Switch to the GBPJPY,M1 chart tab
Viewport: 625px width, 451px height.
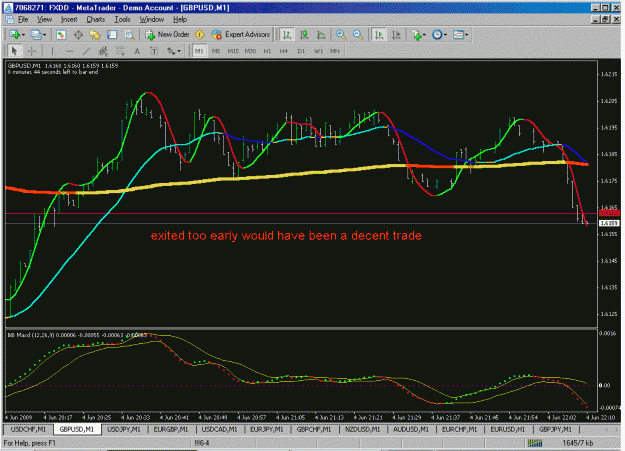(x=555, y=429)
